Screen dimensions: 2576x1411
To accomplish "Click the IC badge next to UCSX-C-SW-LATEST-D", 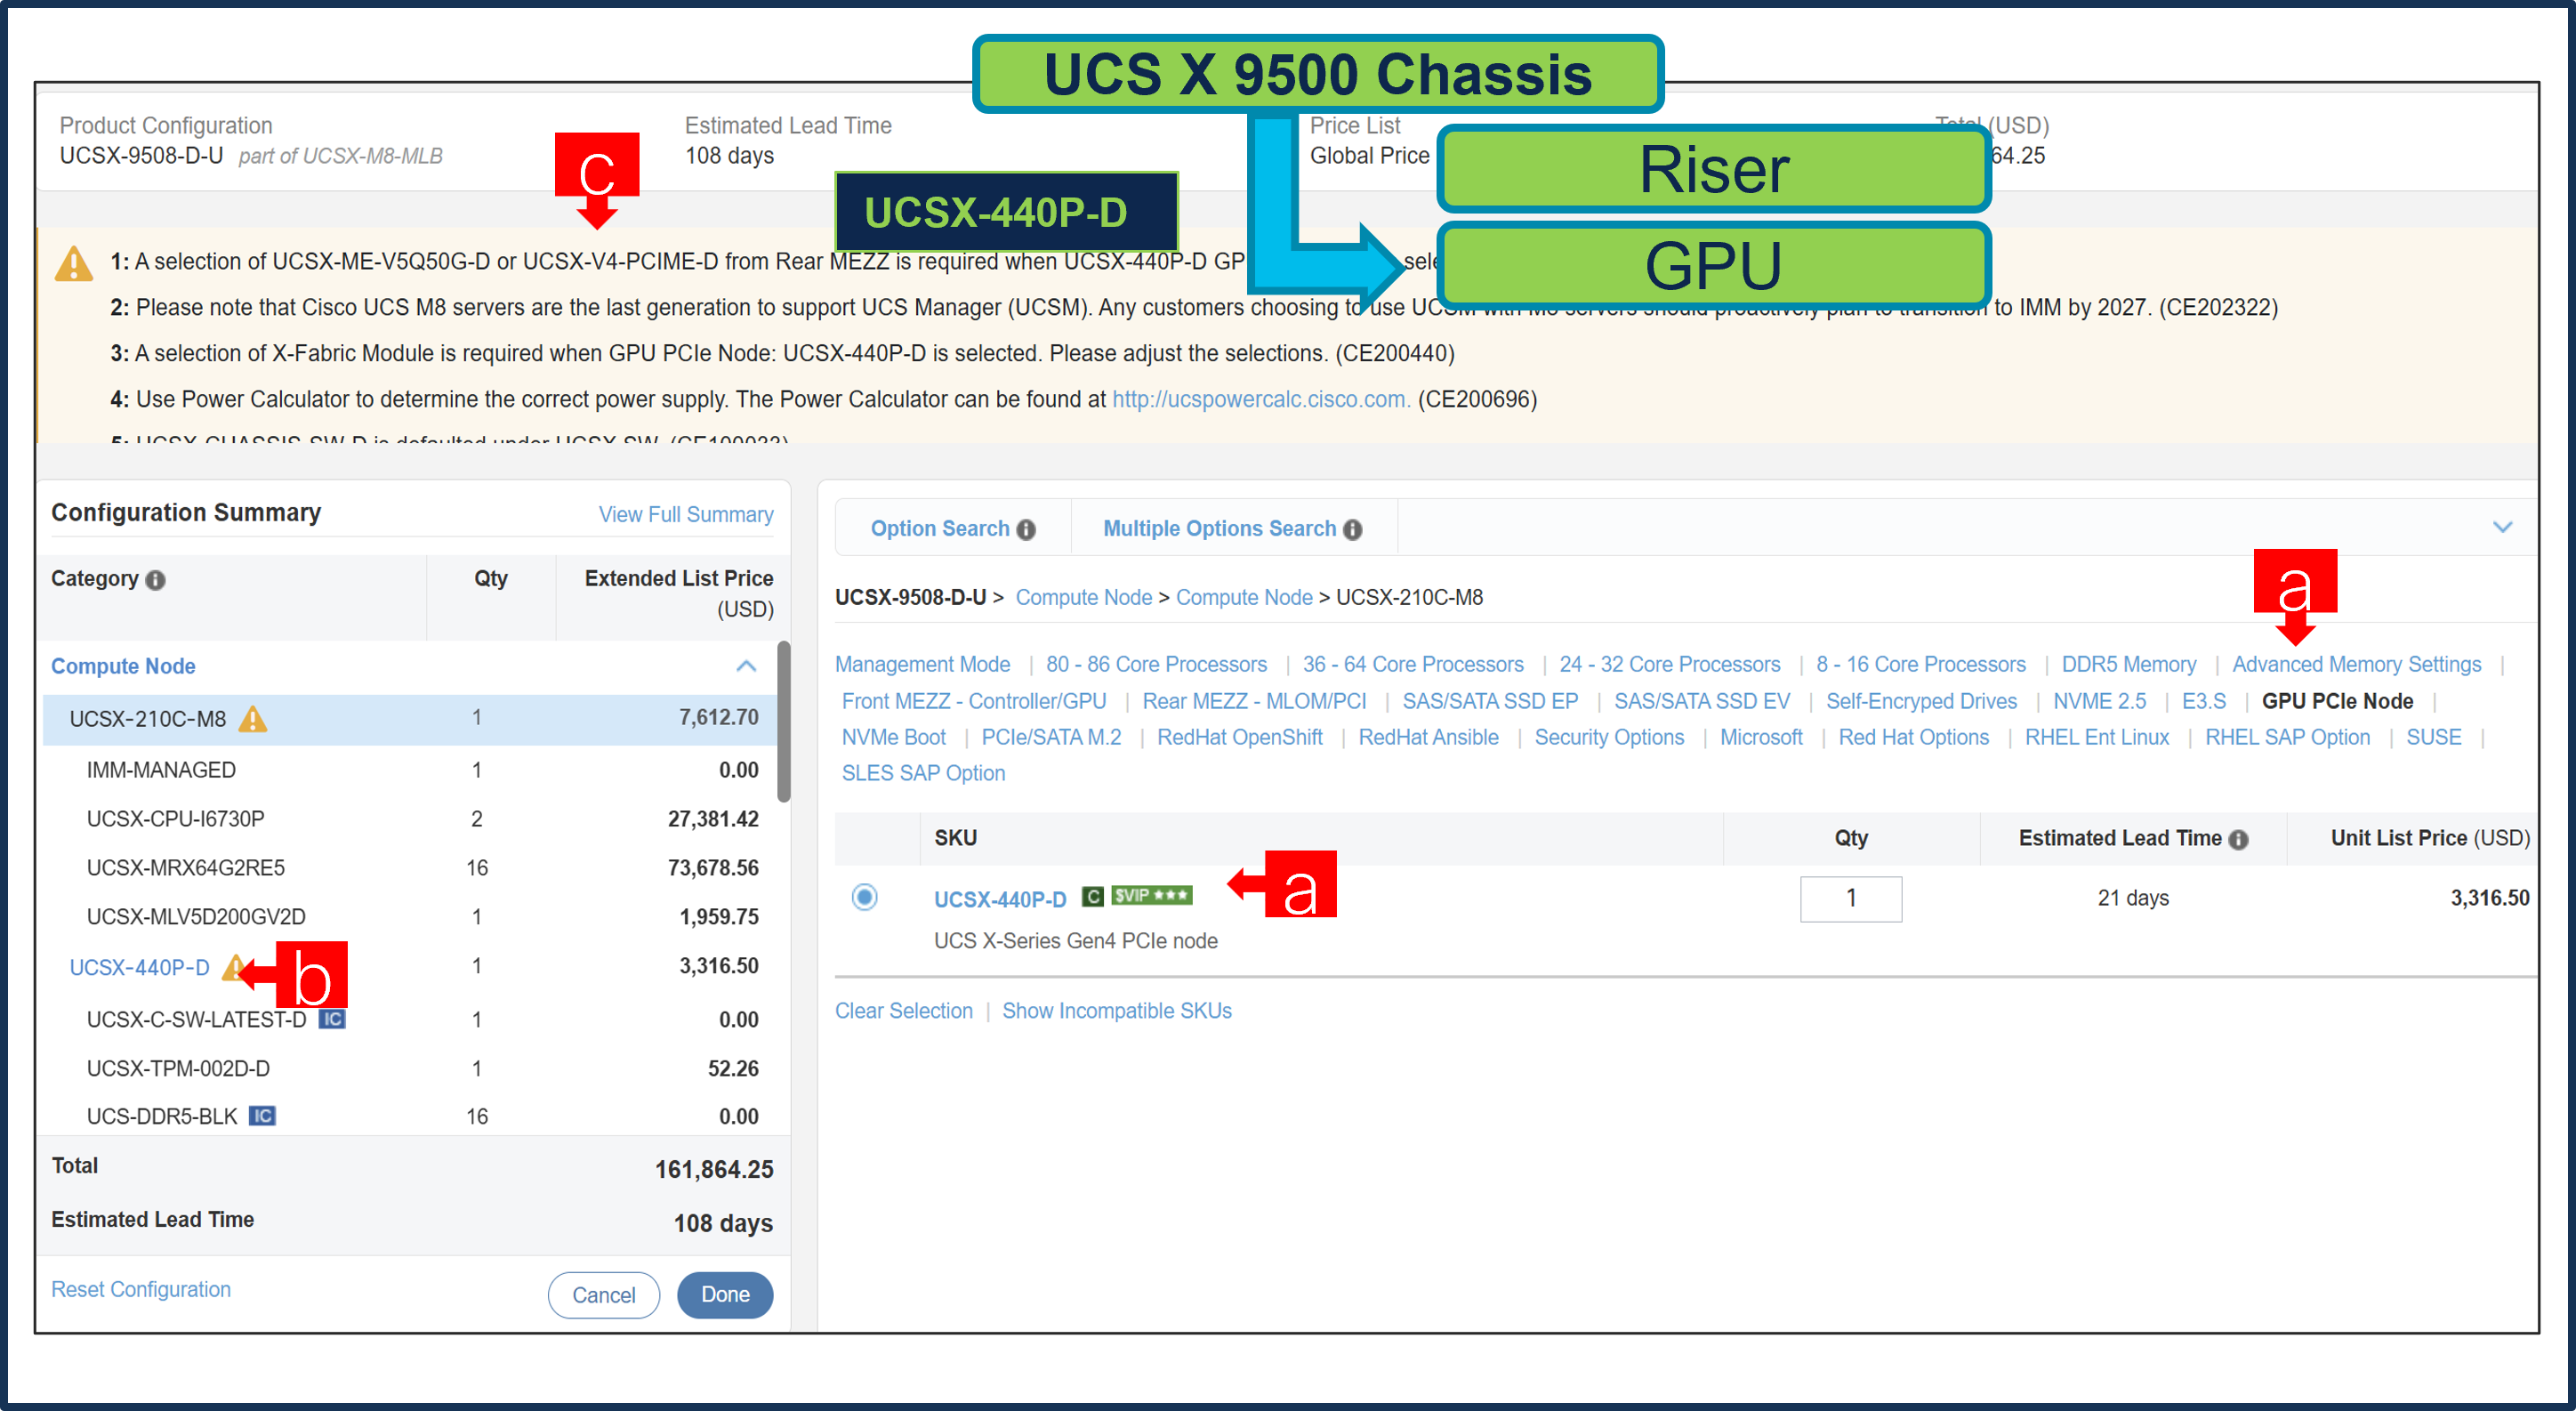I will click(x=332, y=1019).
